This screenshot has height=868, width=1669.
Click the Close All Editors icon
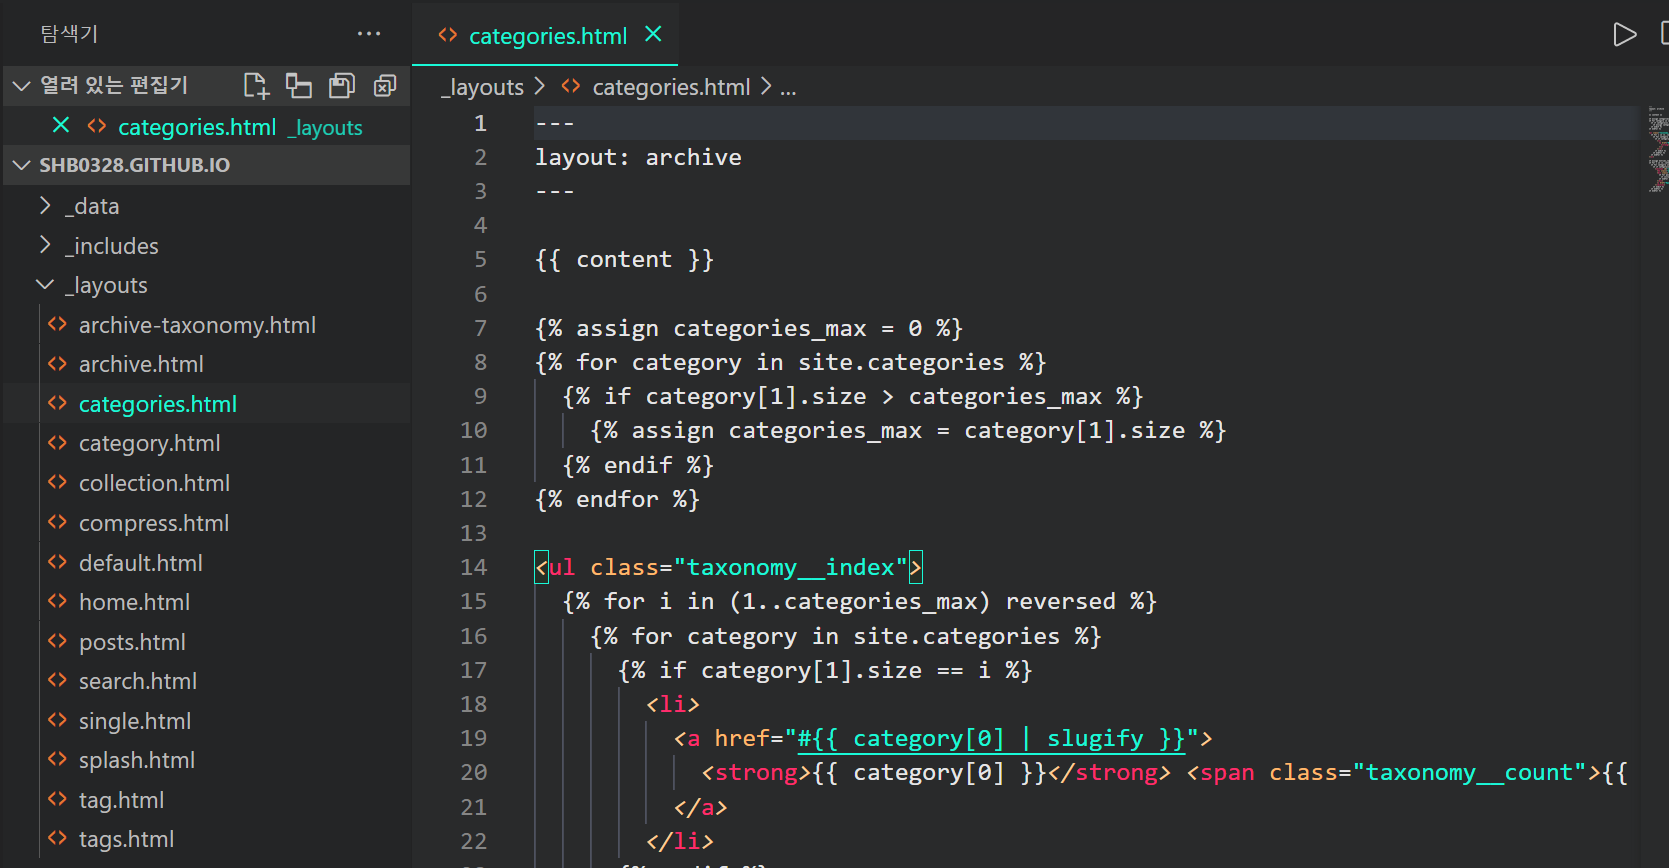[385, 86]
